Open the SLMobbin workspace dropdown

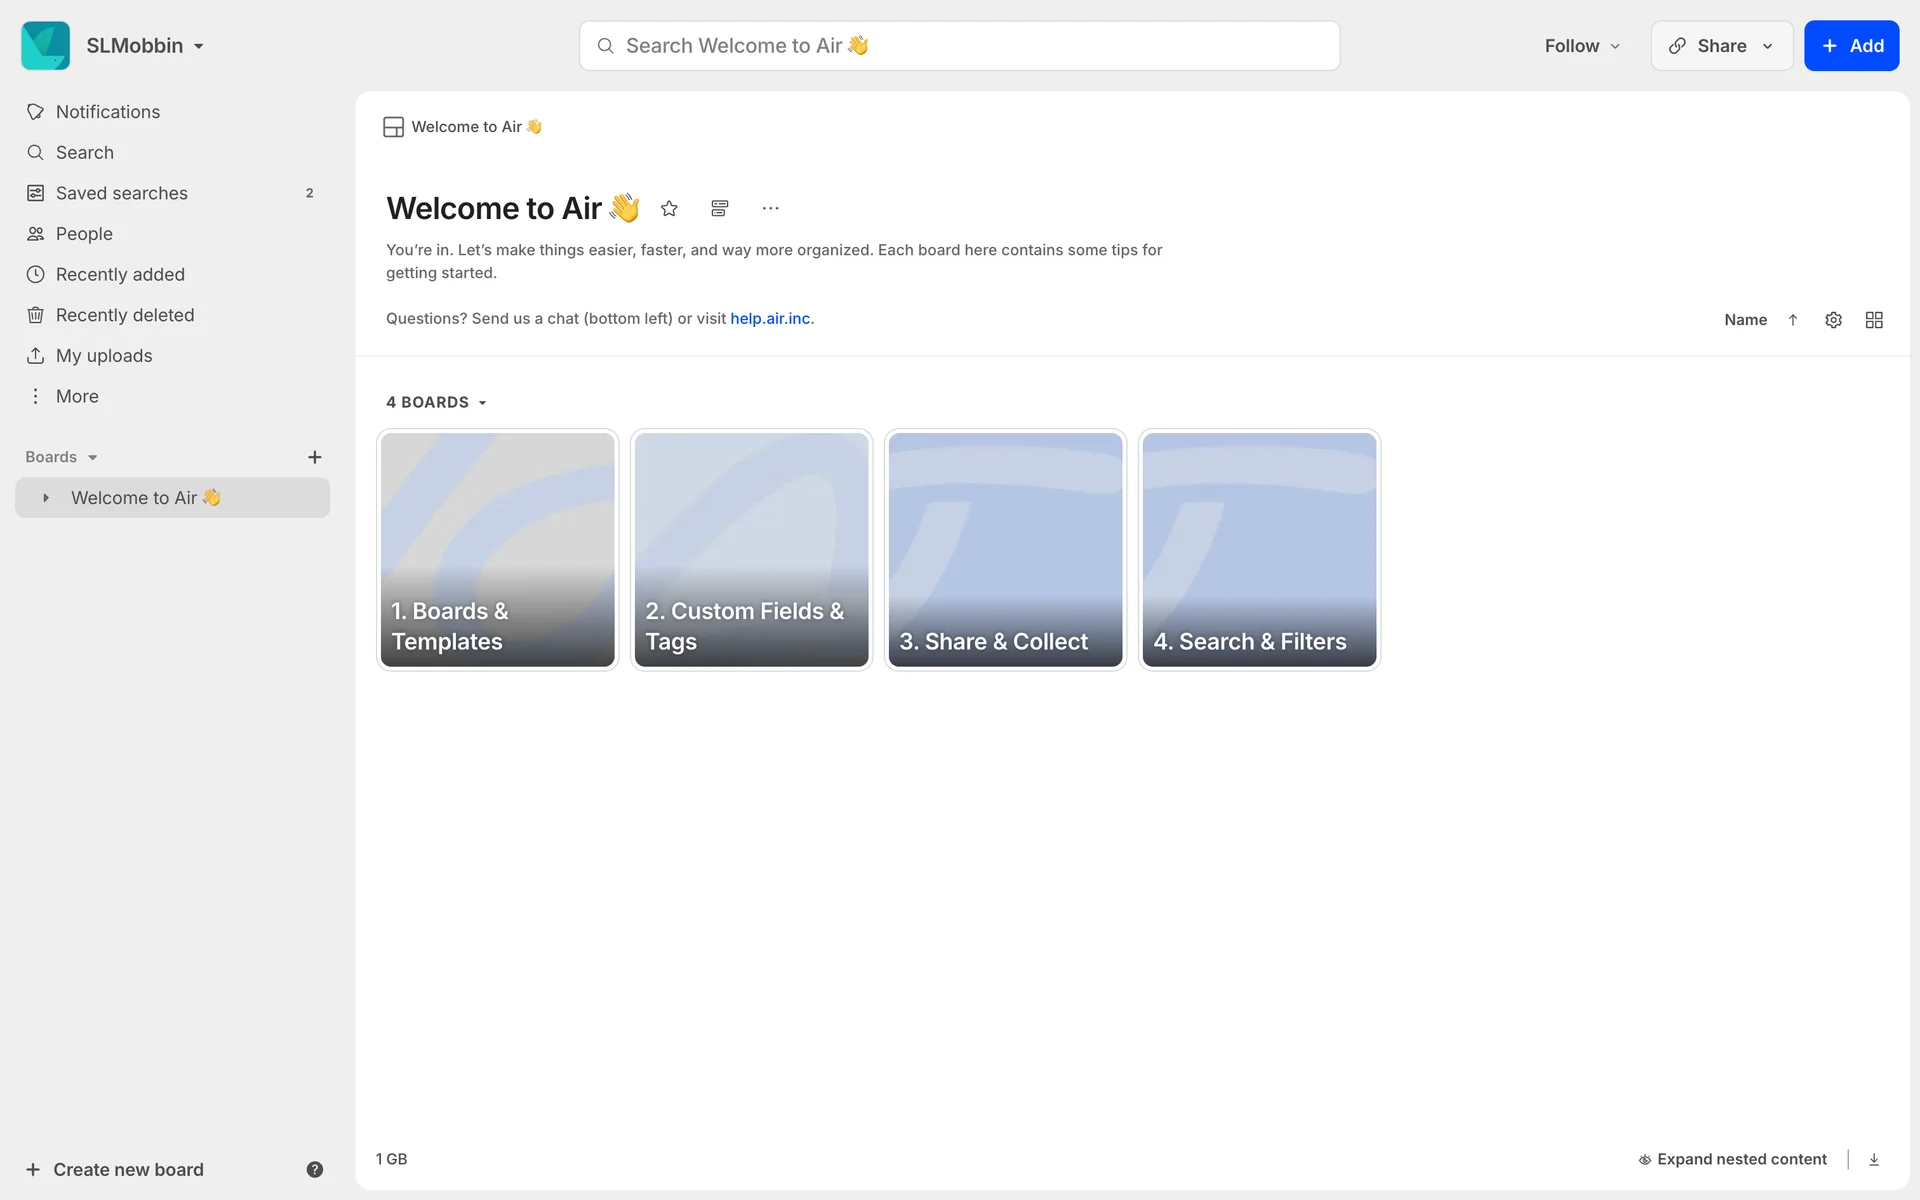[145, 46]
